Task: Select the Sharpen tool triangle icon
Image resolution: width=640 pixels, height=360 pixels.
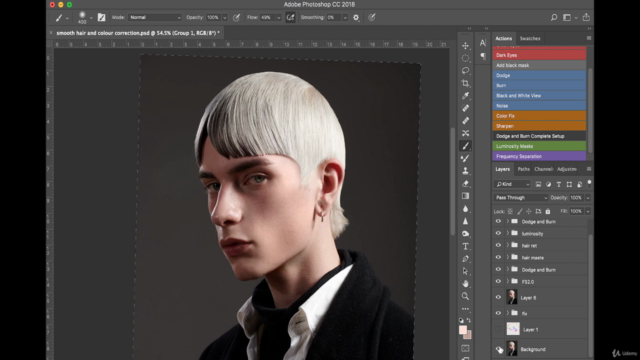Action: click(465, 221)
